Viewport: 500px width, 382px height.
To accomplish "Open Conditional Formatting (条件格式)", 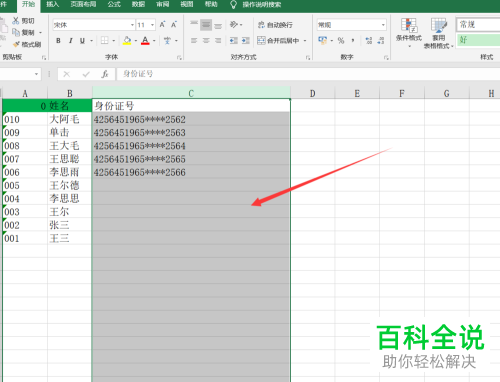I will (409, 33).
